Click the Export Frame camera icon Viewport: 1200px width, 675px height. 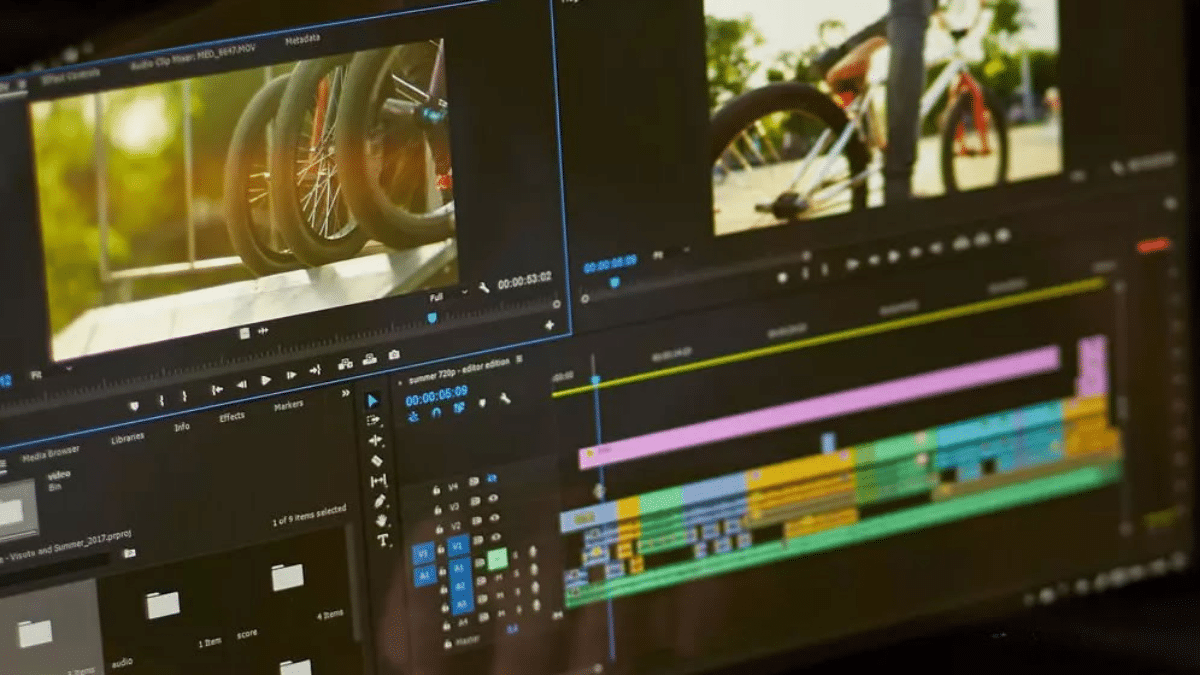pos(394,355)
